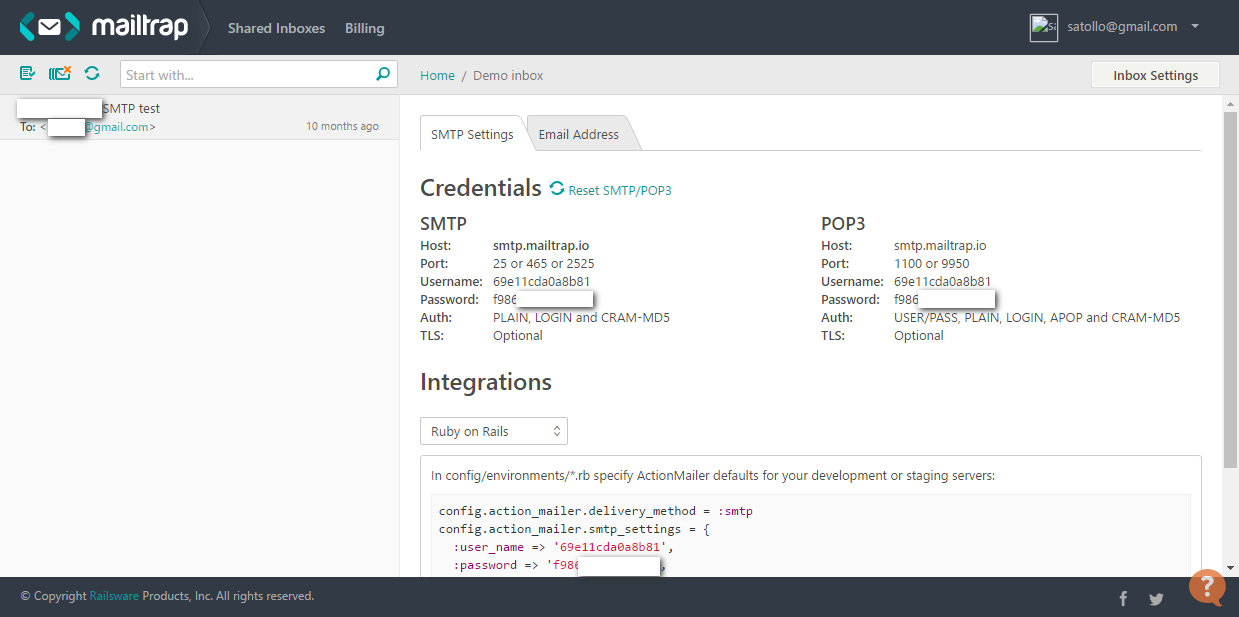Open the Railsware link in footer
Screen dimensions: 1239x617
pos(114,596)
